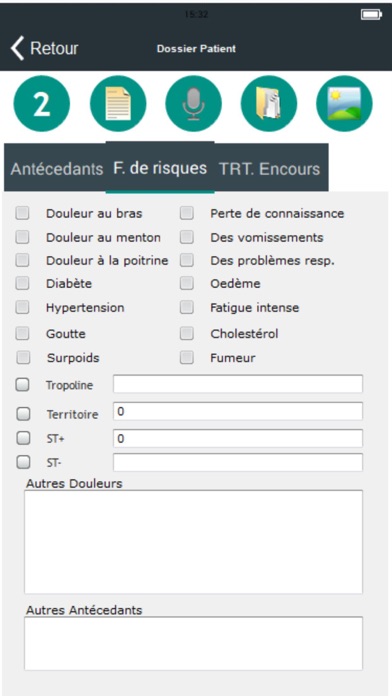Open the TRT. Encours tab
This screenshot has height=696, width=392.
click(x=270, y=169)
